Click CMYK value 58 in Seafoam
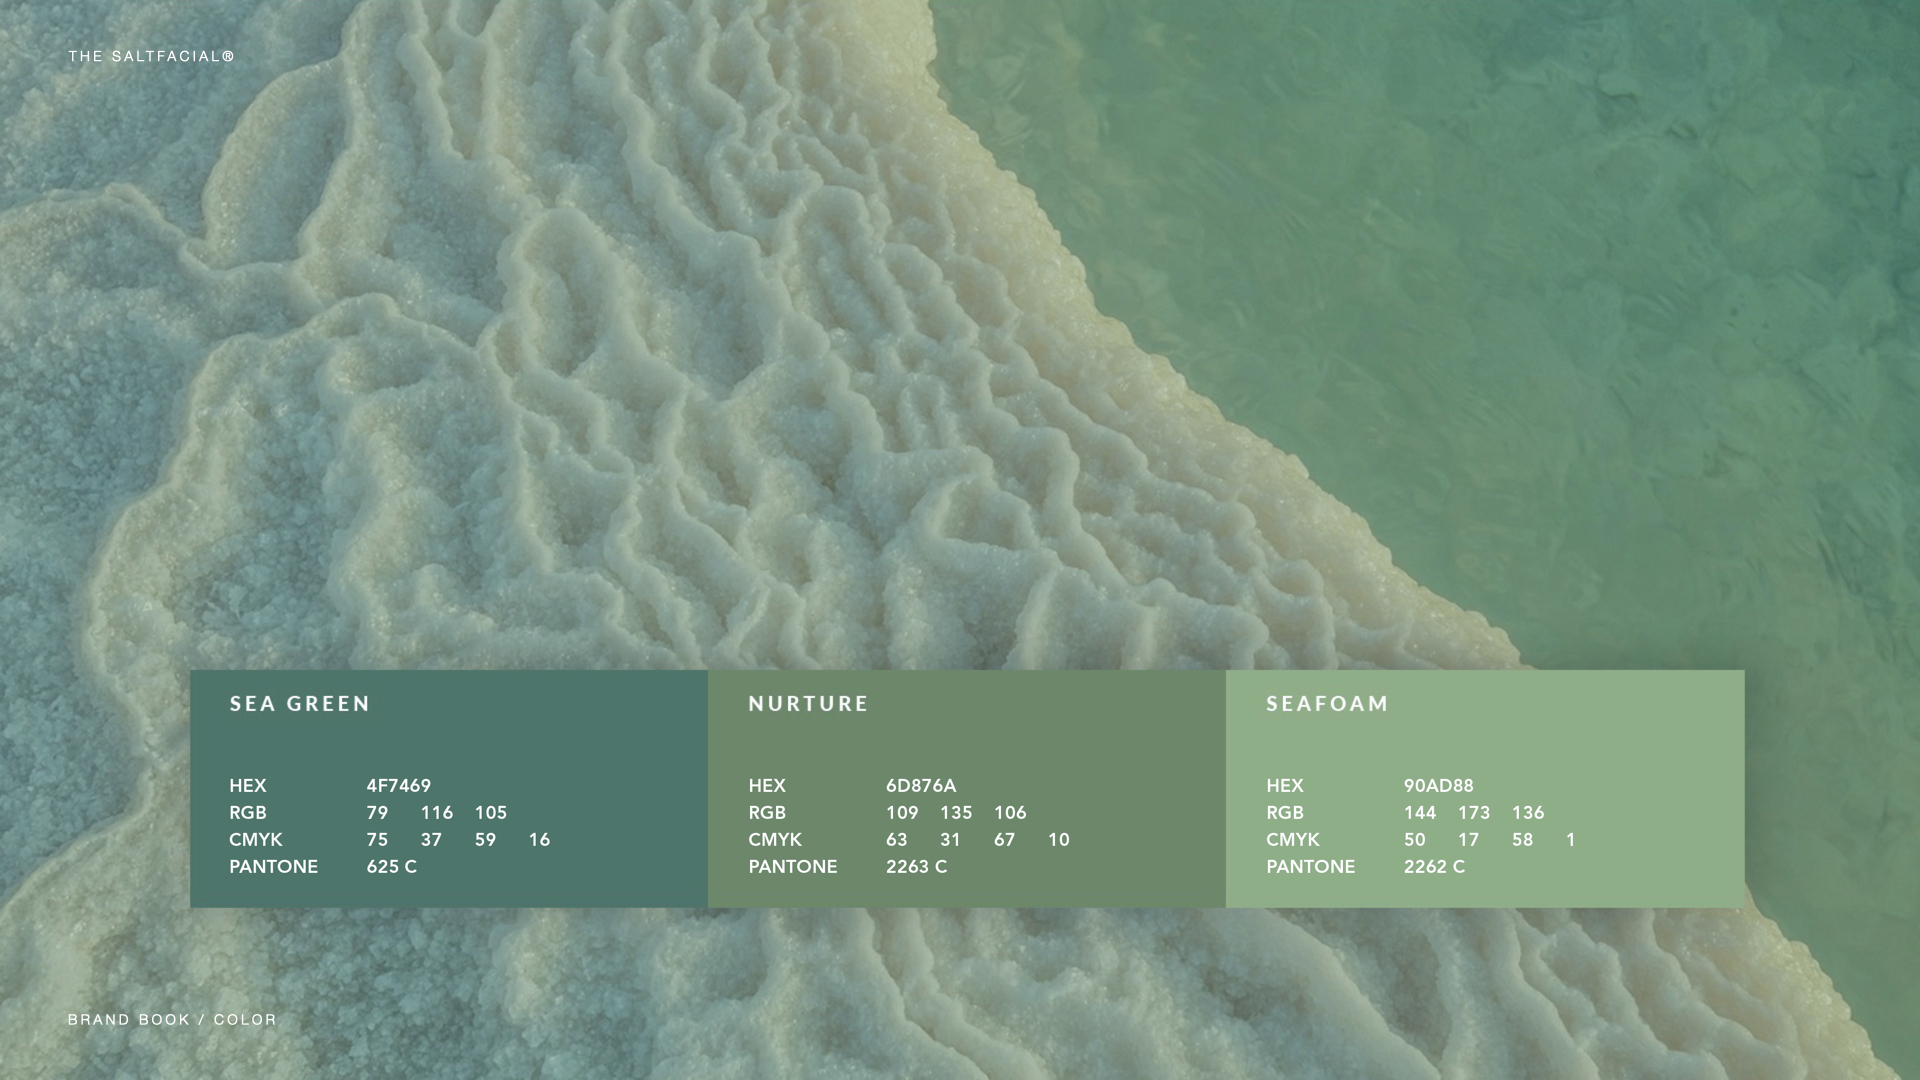Viewport: 1920px width, 1080px height. click(x=1522, y=839)
